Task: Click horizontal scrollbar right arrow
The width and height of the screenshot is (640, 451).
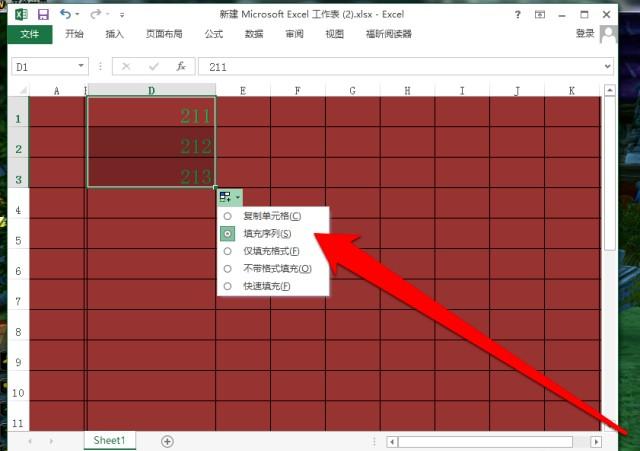Action: (x=596, y=442)
